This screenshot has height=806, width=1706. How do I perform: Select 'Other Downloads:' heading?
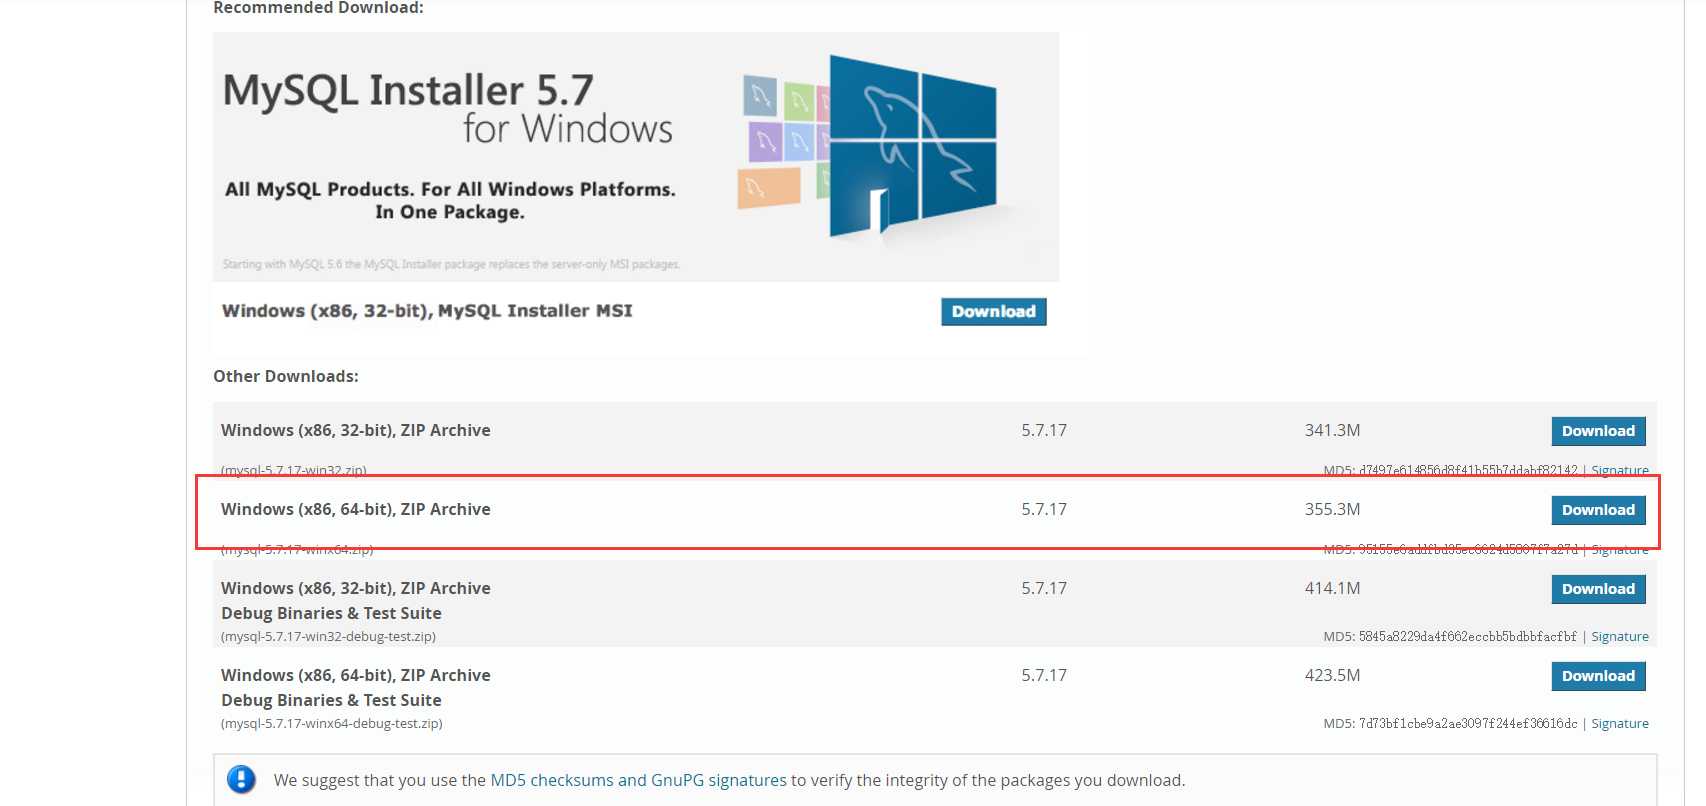point(286,376)
